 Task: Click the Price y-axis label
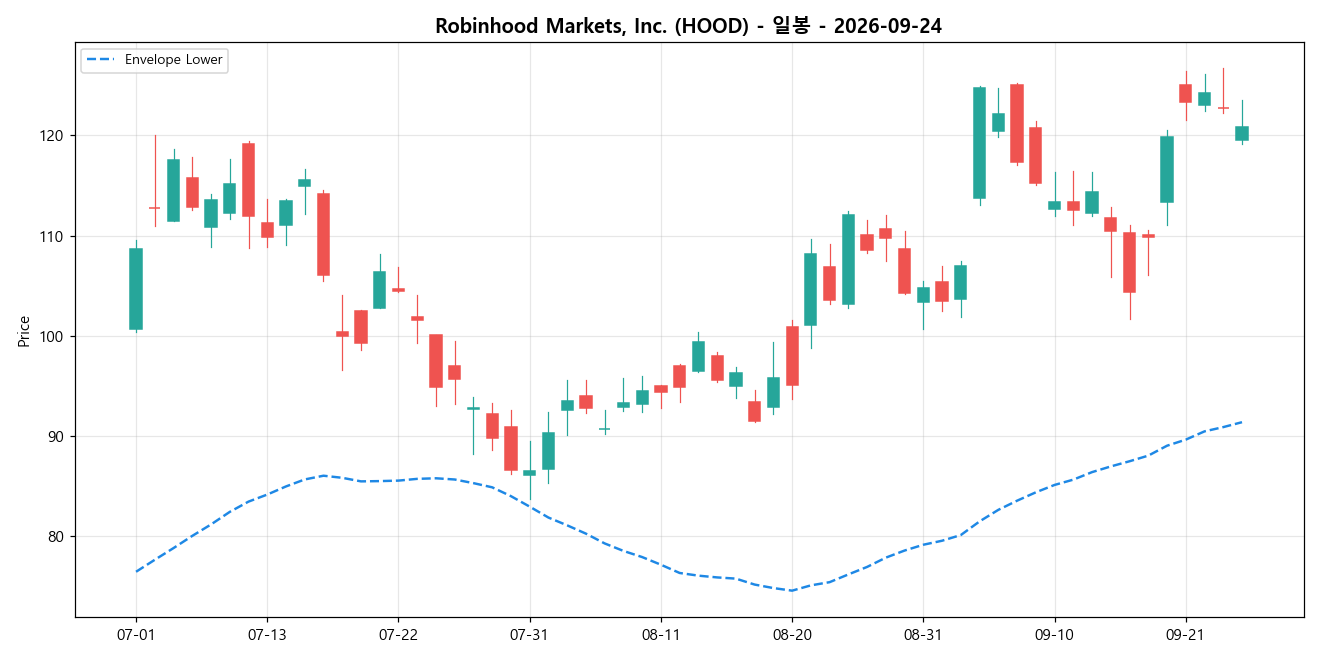pyautogui.click(x=24, y=330)
